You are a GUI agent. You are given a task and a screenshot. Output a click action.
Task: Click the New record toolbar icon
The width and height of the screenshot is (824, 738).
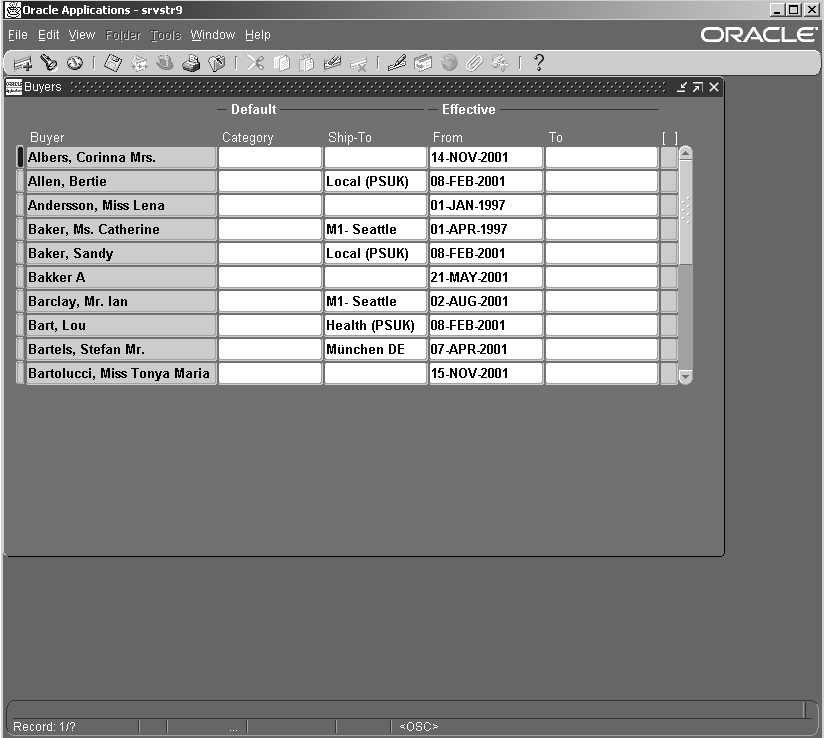23,63
